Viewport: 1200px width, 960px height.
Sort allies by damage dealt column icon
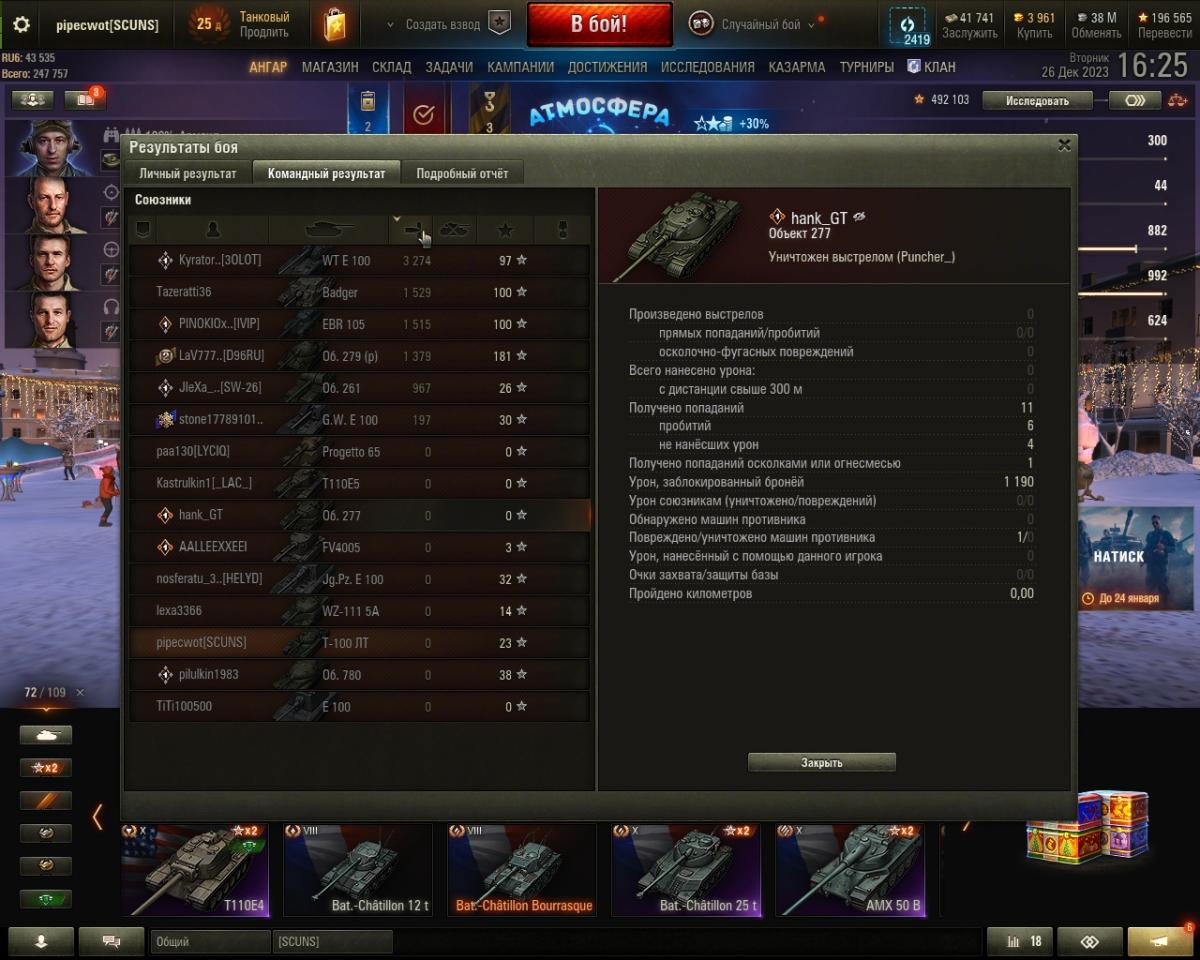[410, 230]
